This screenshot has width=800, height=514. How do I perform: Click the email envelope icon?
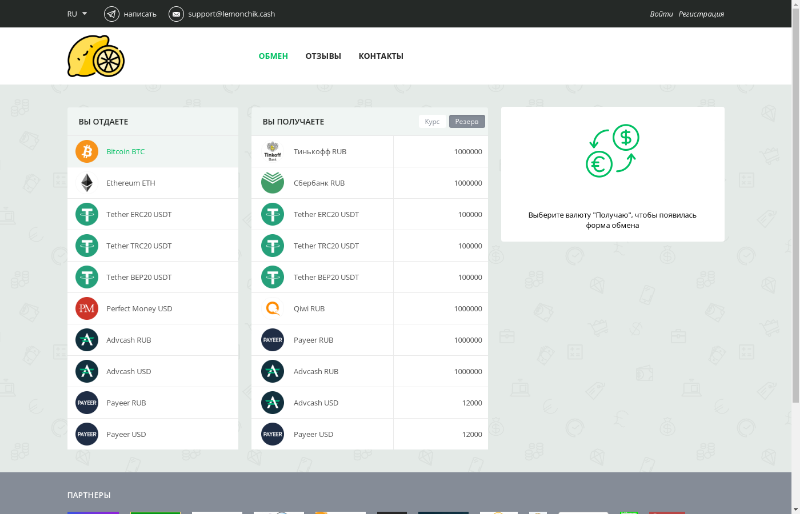[x=176, y=14]
